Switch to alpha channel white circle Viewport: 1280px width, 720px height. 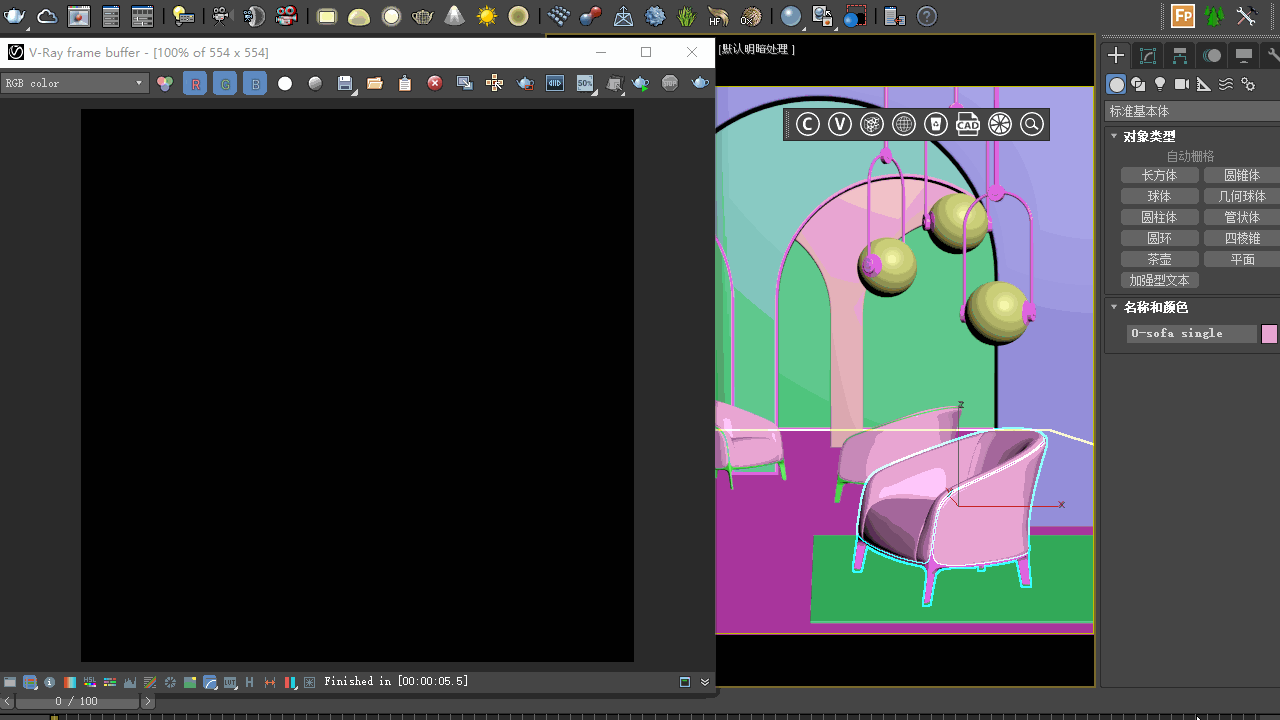tap(285, 84)
